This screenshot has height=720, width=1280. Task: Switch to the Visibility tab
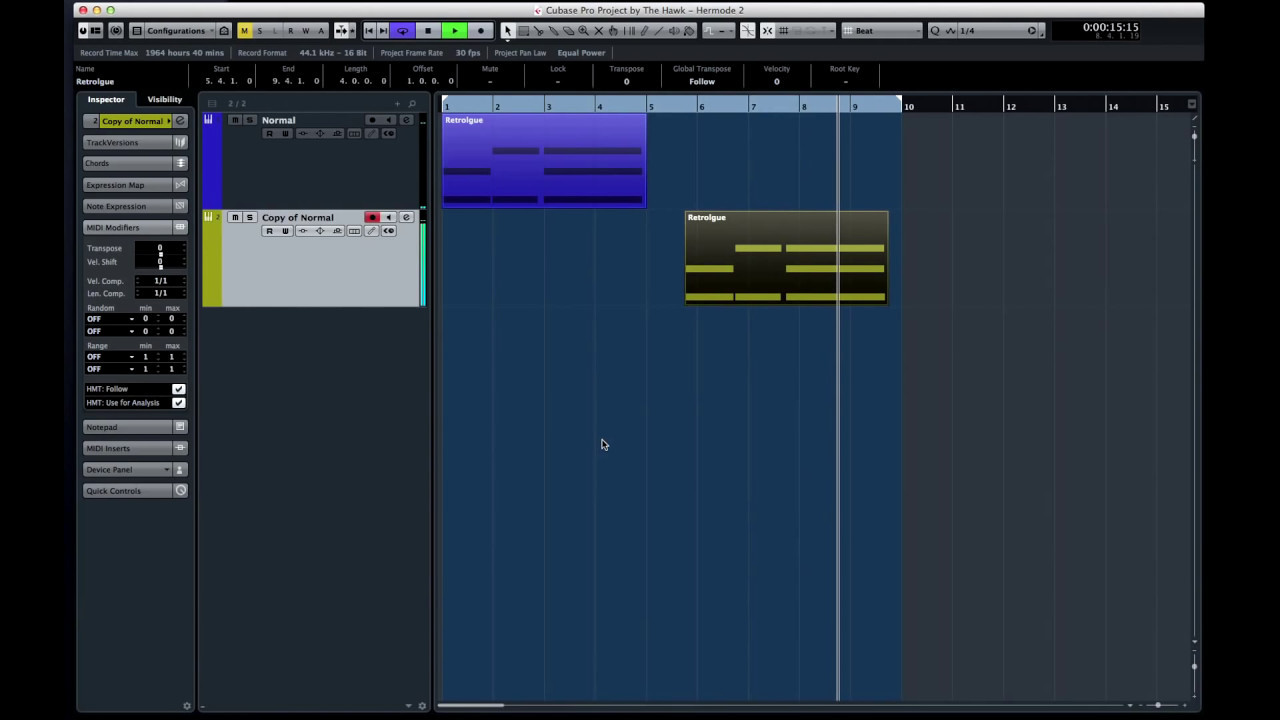pyautogui.click(x=165, y=99)
